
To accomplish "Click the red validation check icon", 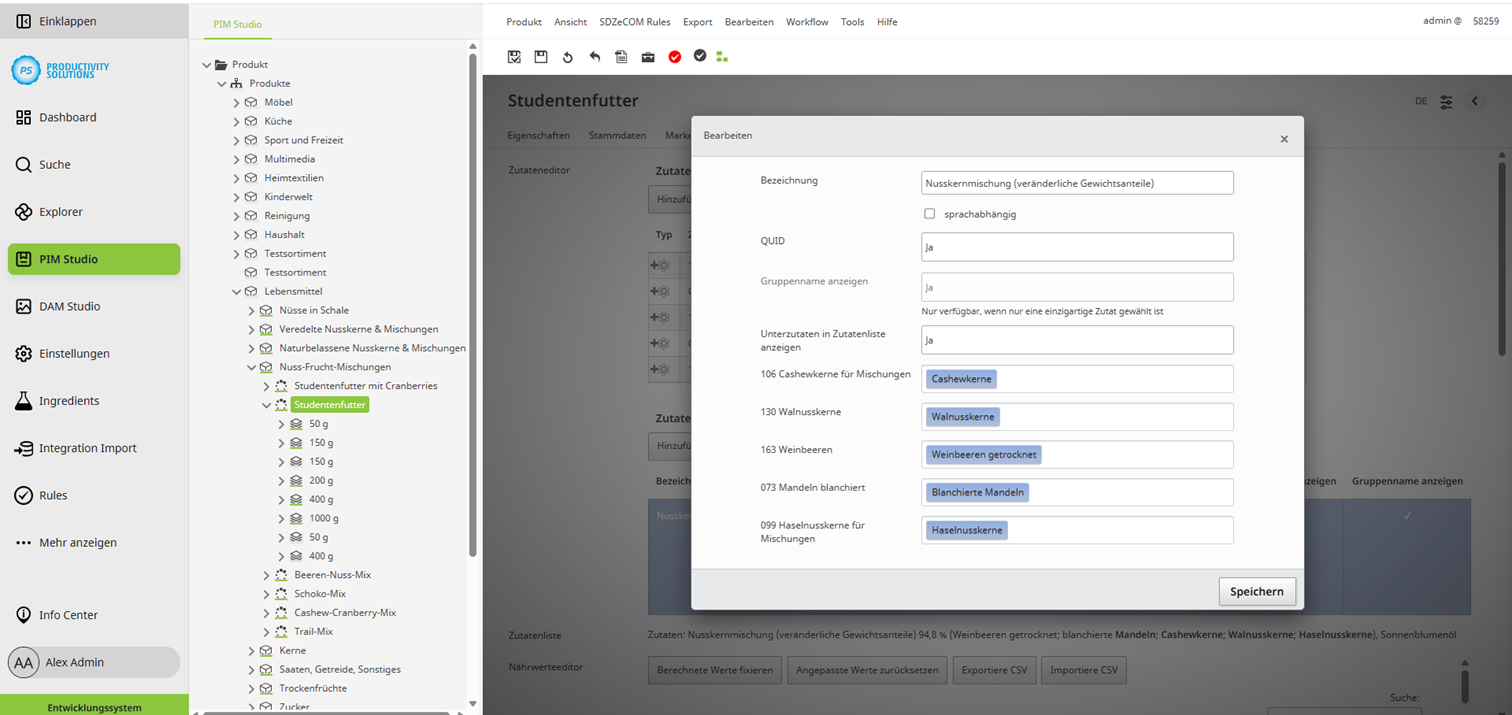I will pos(673,57).
